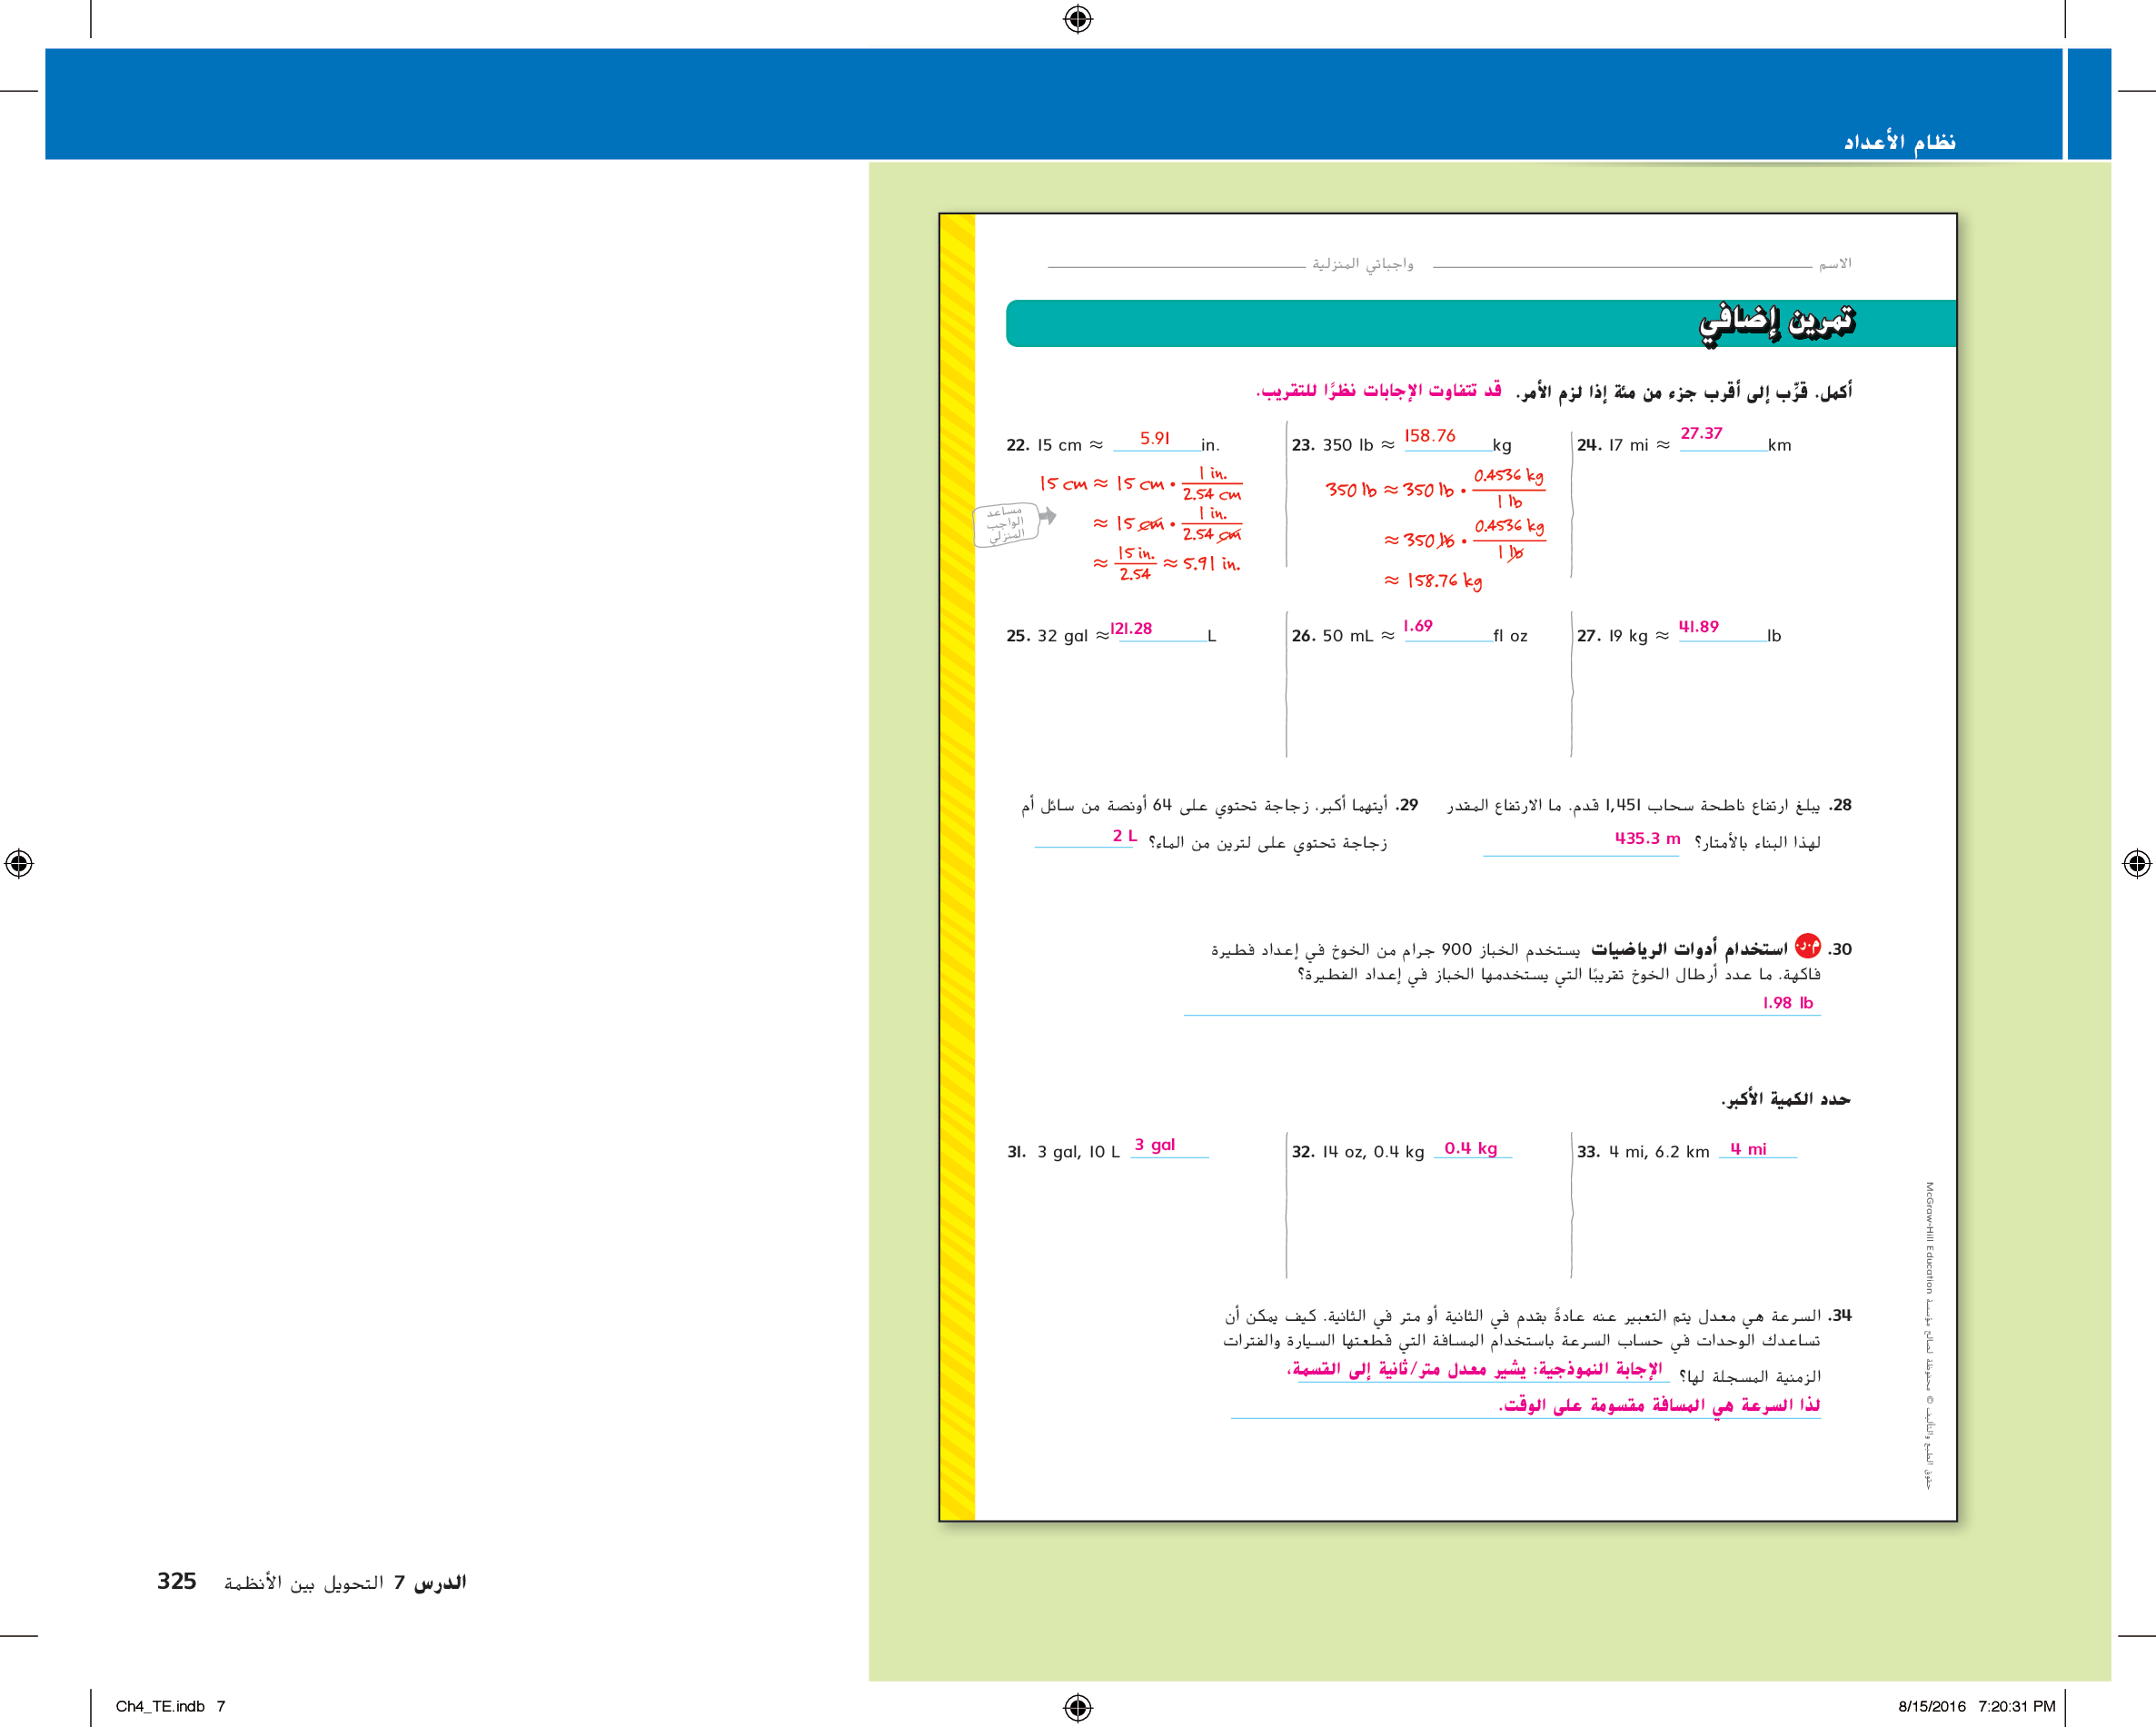Click the 4 mi answer in problem 33

1748,1149
